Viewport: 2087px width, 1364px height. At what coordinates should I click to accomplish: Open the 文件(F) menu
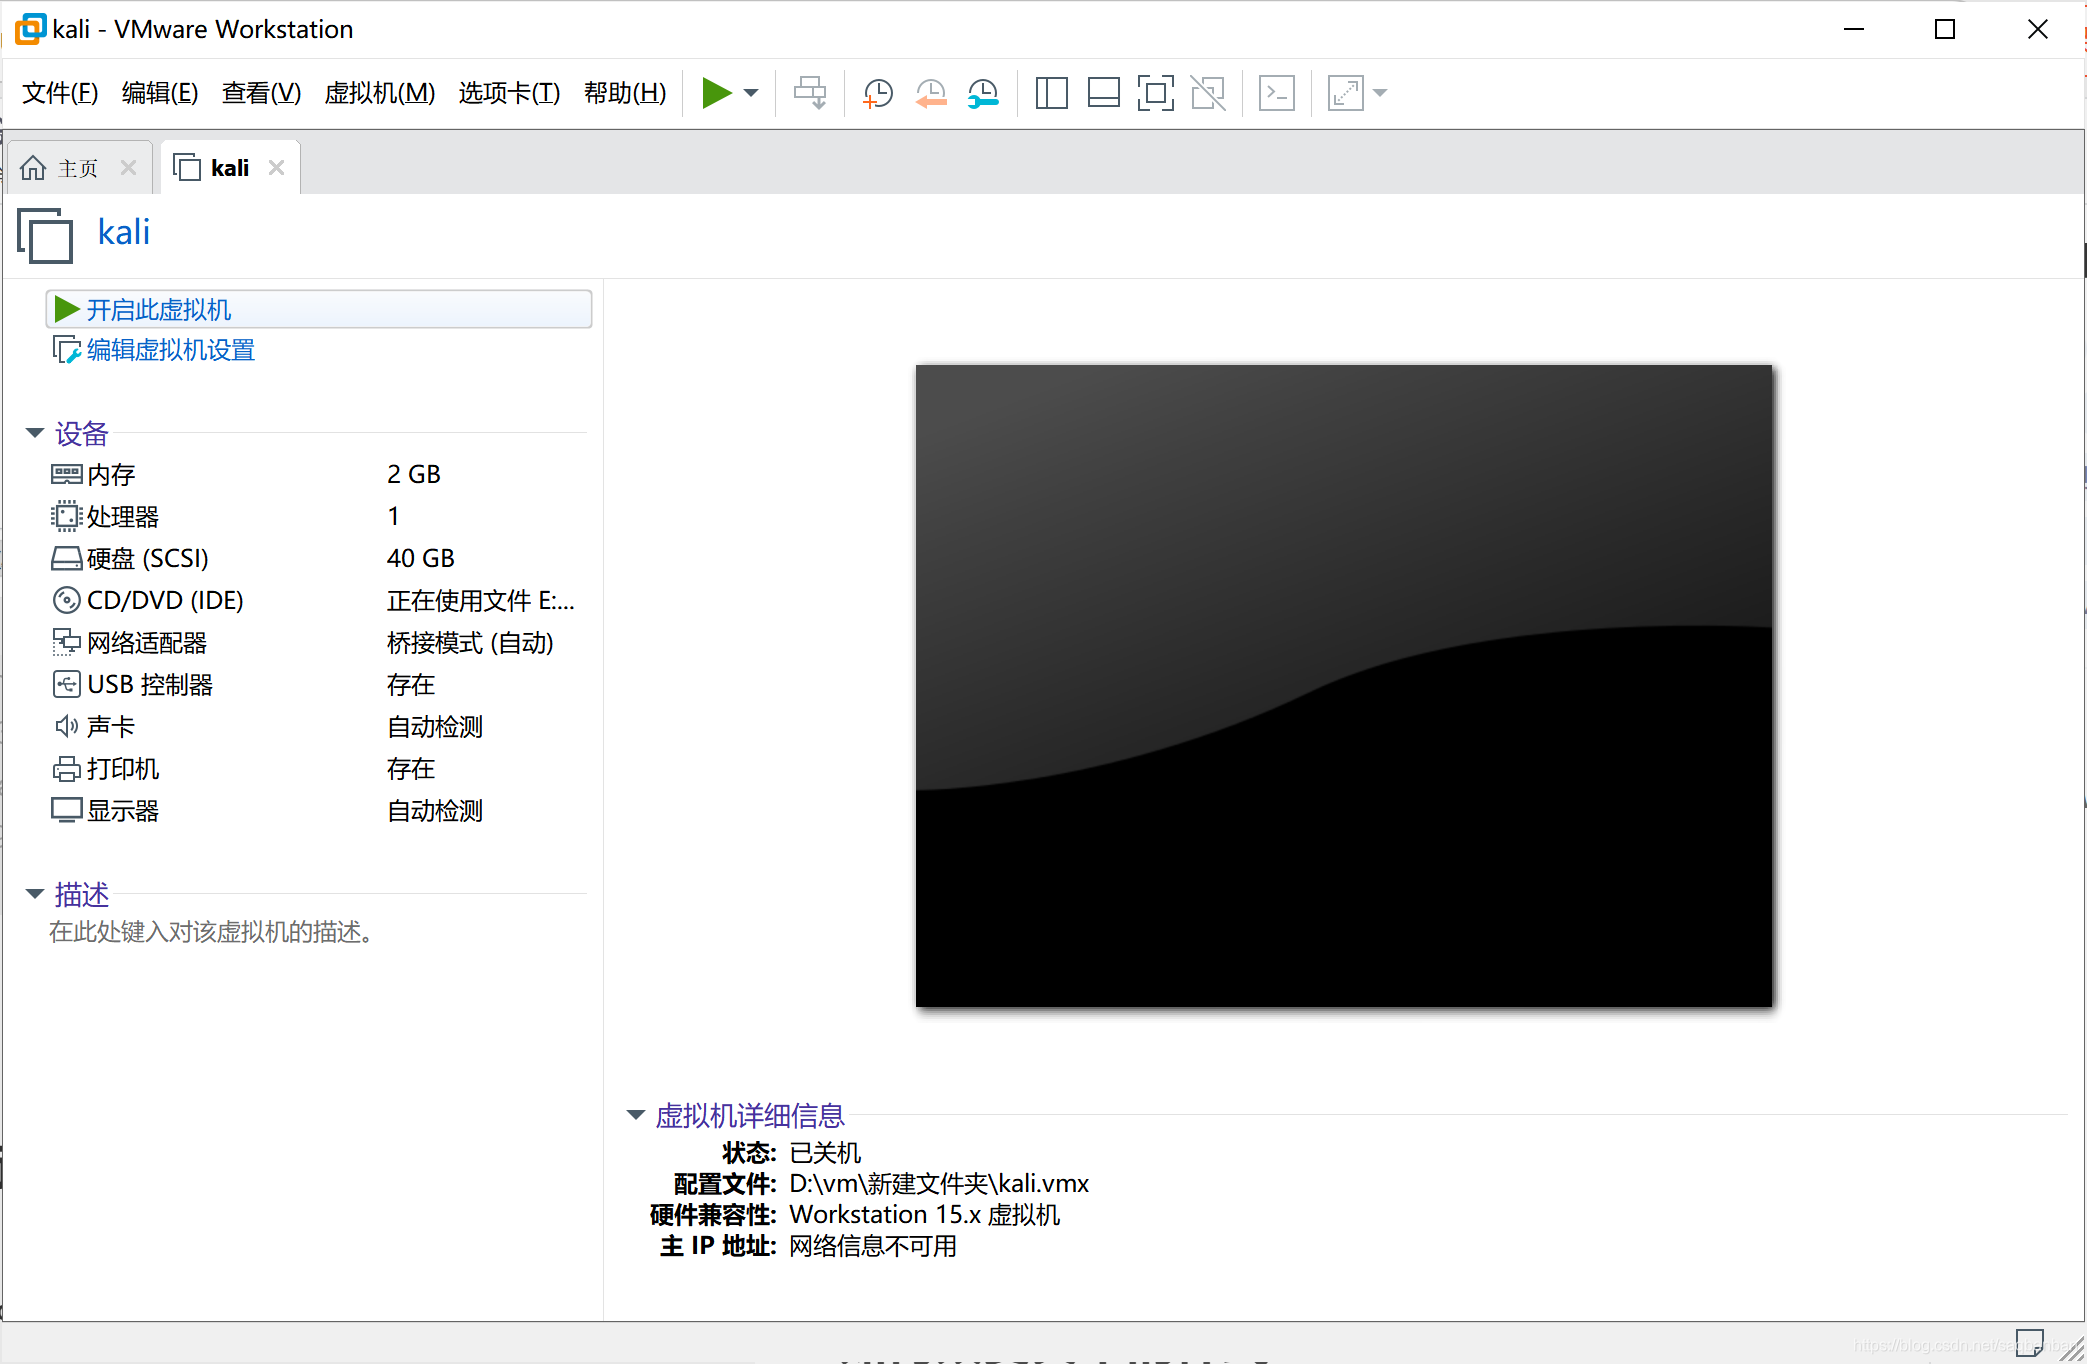point(60,93)
